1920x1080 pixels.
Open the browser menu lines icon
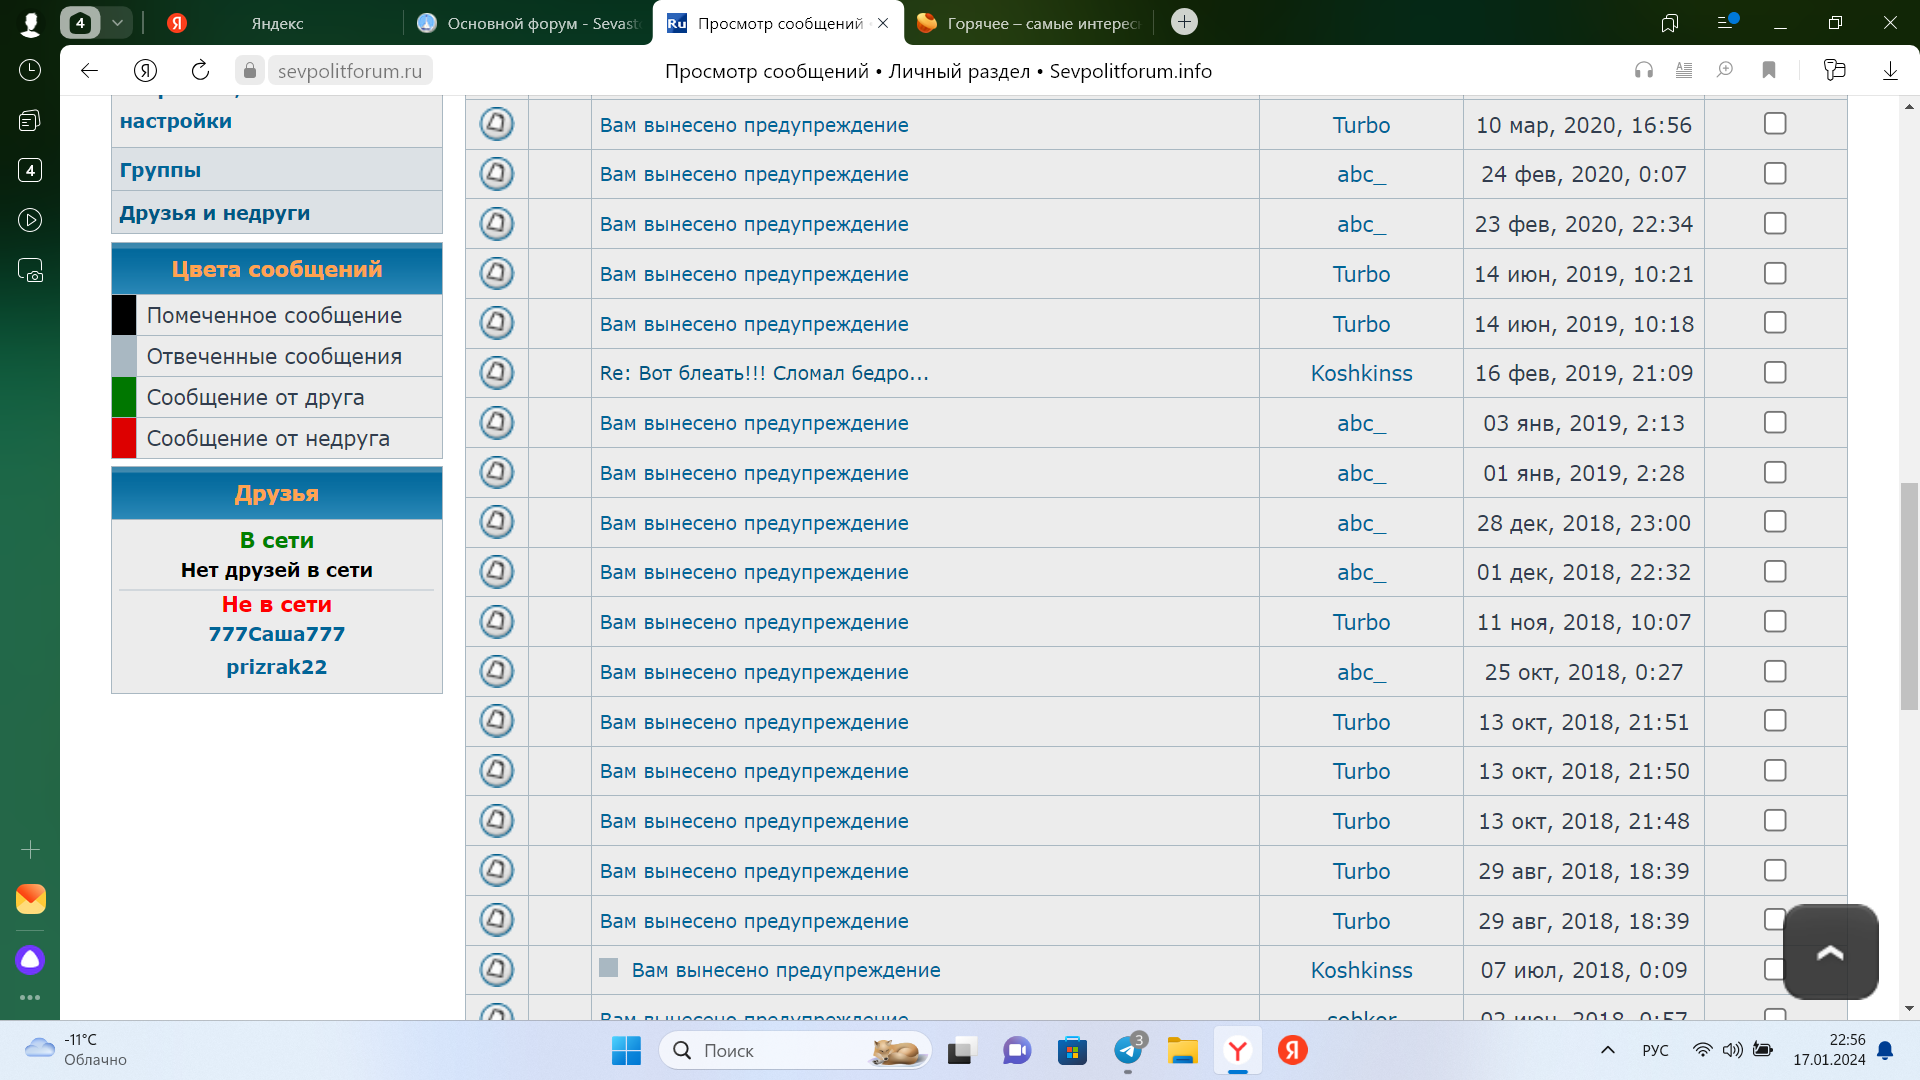point(1726,22)
